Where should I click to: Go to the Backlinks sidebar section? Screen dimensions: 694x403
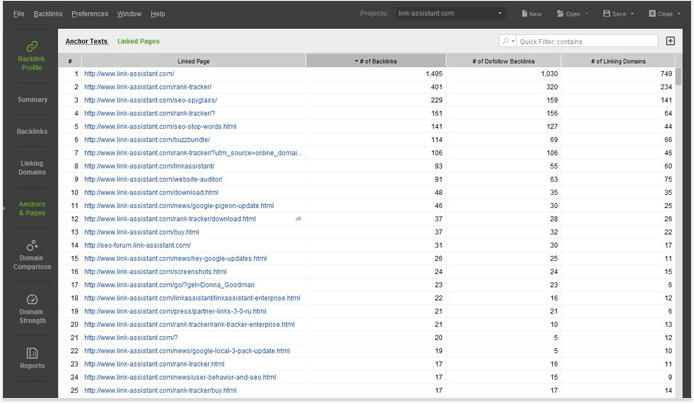coord(32,131)
